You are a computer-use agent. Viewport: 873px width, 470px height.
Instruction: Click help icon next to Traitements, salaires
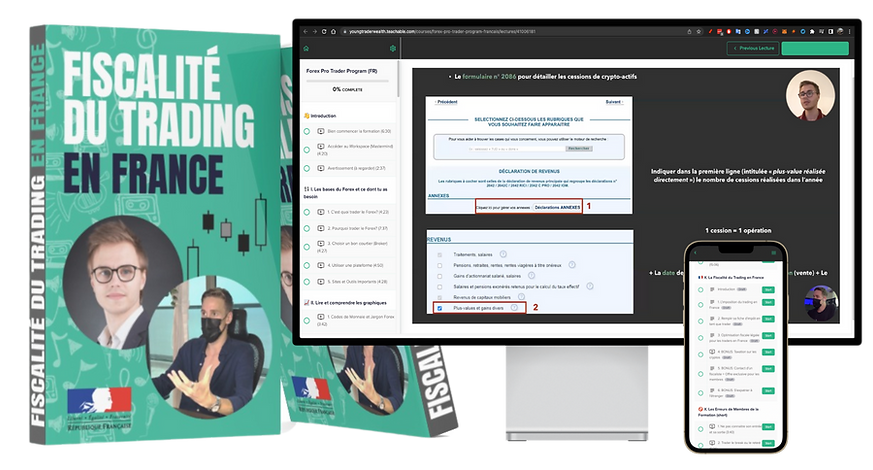click(504, 254)
